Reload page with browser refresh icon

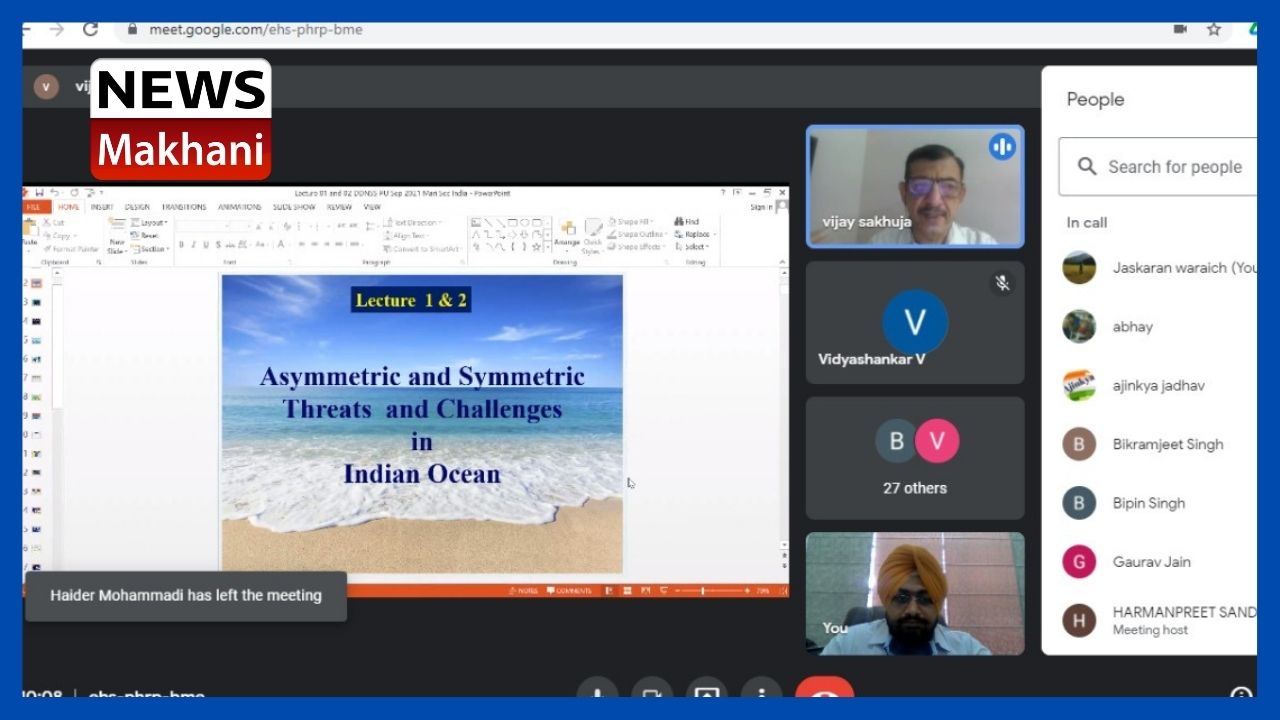90,29
